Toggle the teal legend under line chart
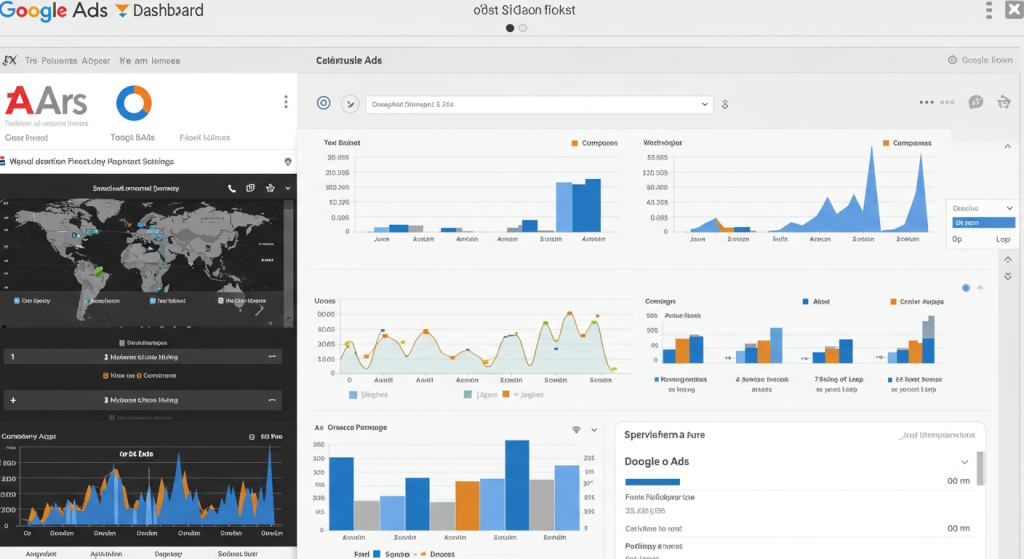The image size is (1024, 559). tap(480, 395)
